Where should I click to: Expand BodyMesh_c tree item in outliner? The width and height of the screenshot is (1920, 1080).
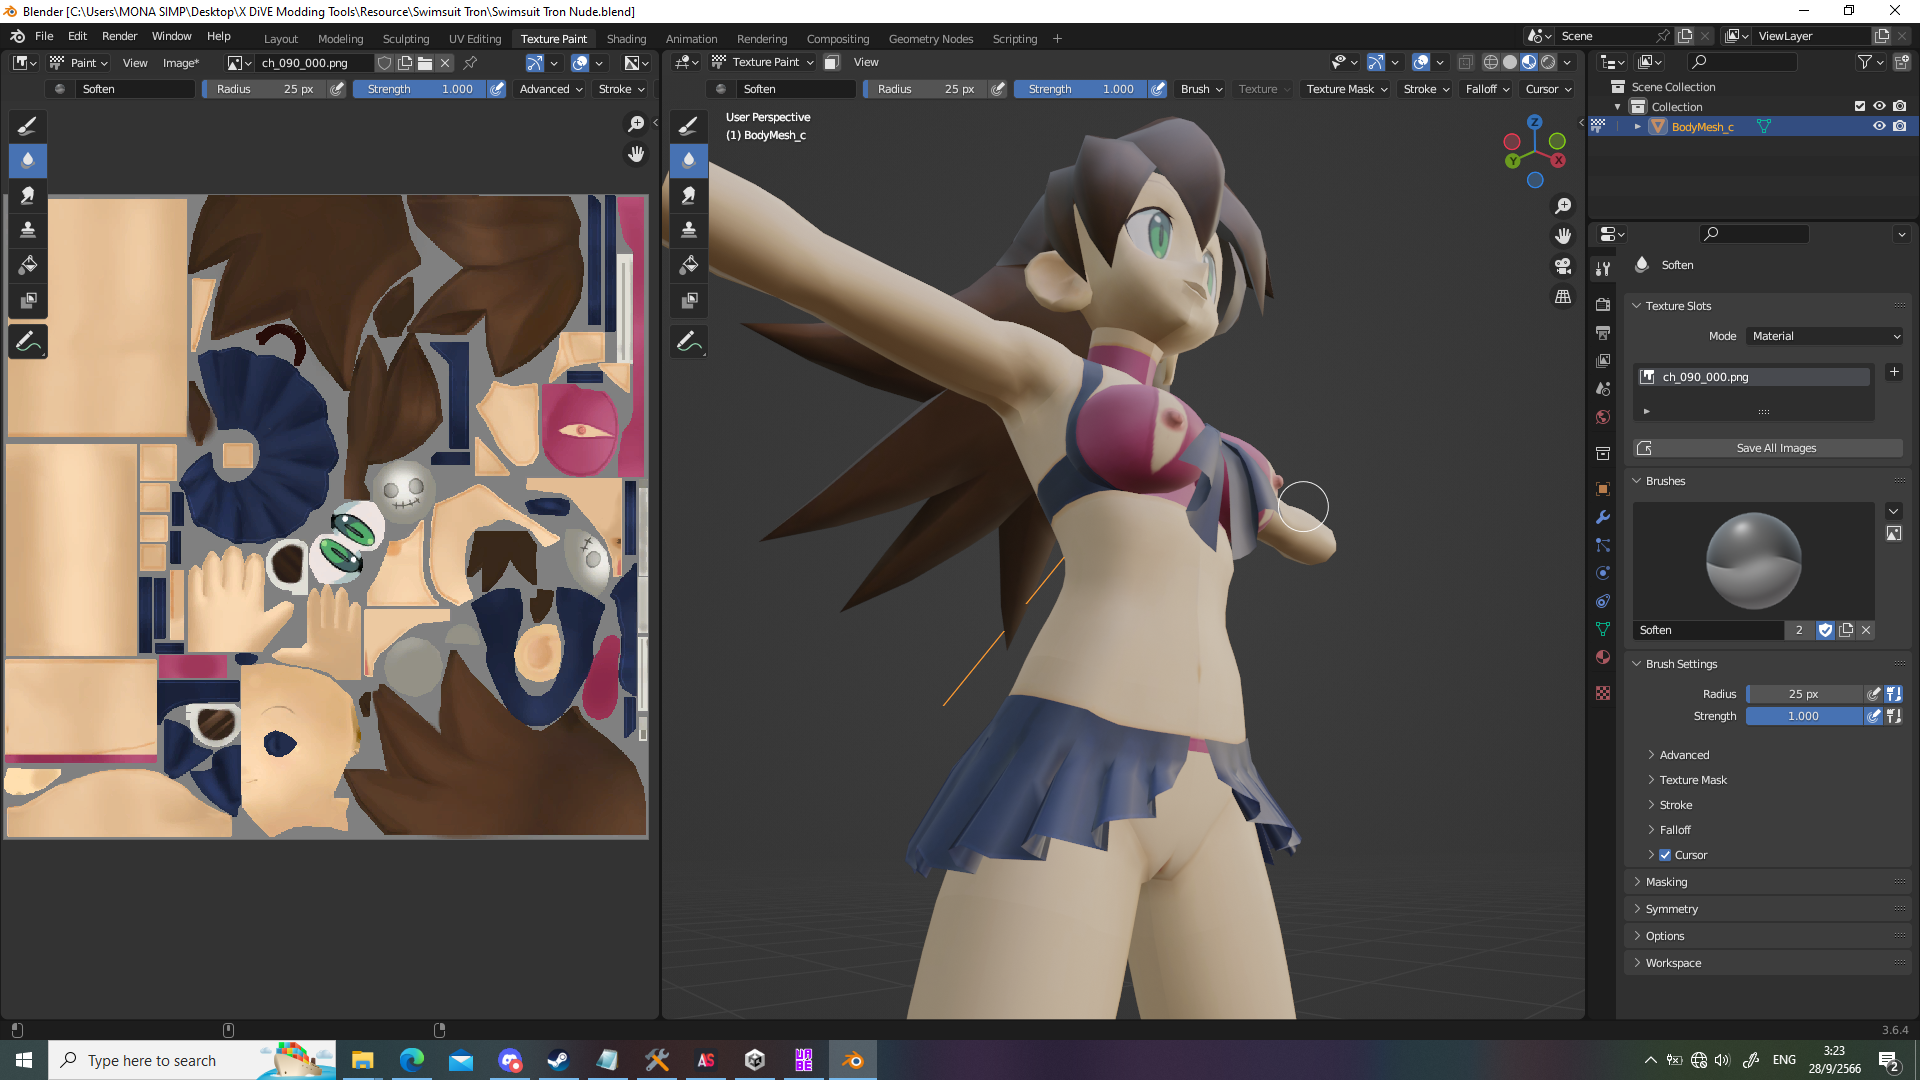click(x=1638, y=126)
